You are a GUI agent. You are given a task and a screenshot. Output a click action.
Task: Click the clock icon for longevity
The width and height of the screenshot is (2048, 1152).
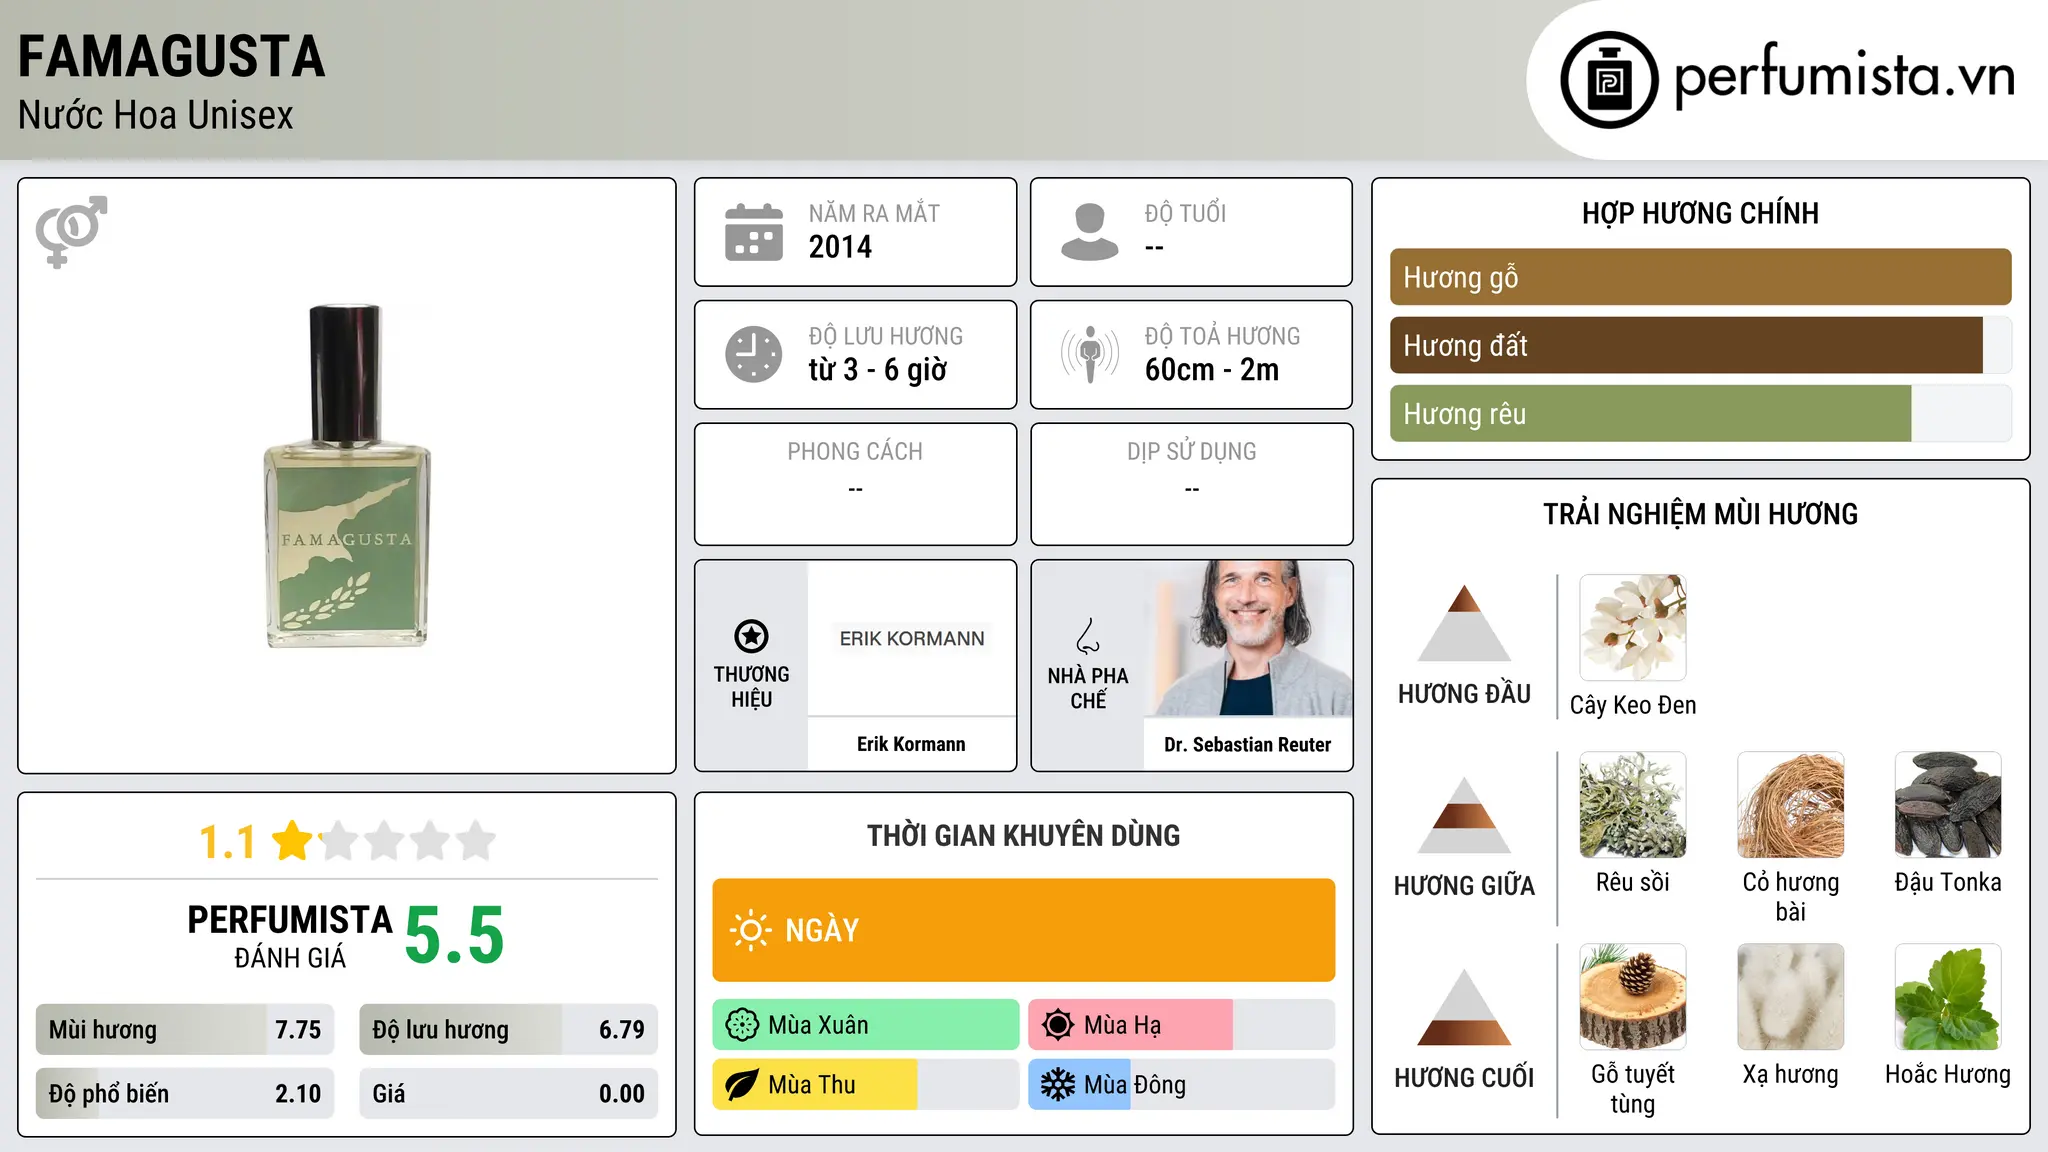[754, 354]
